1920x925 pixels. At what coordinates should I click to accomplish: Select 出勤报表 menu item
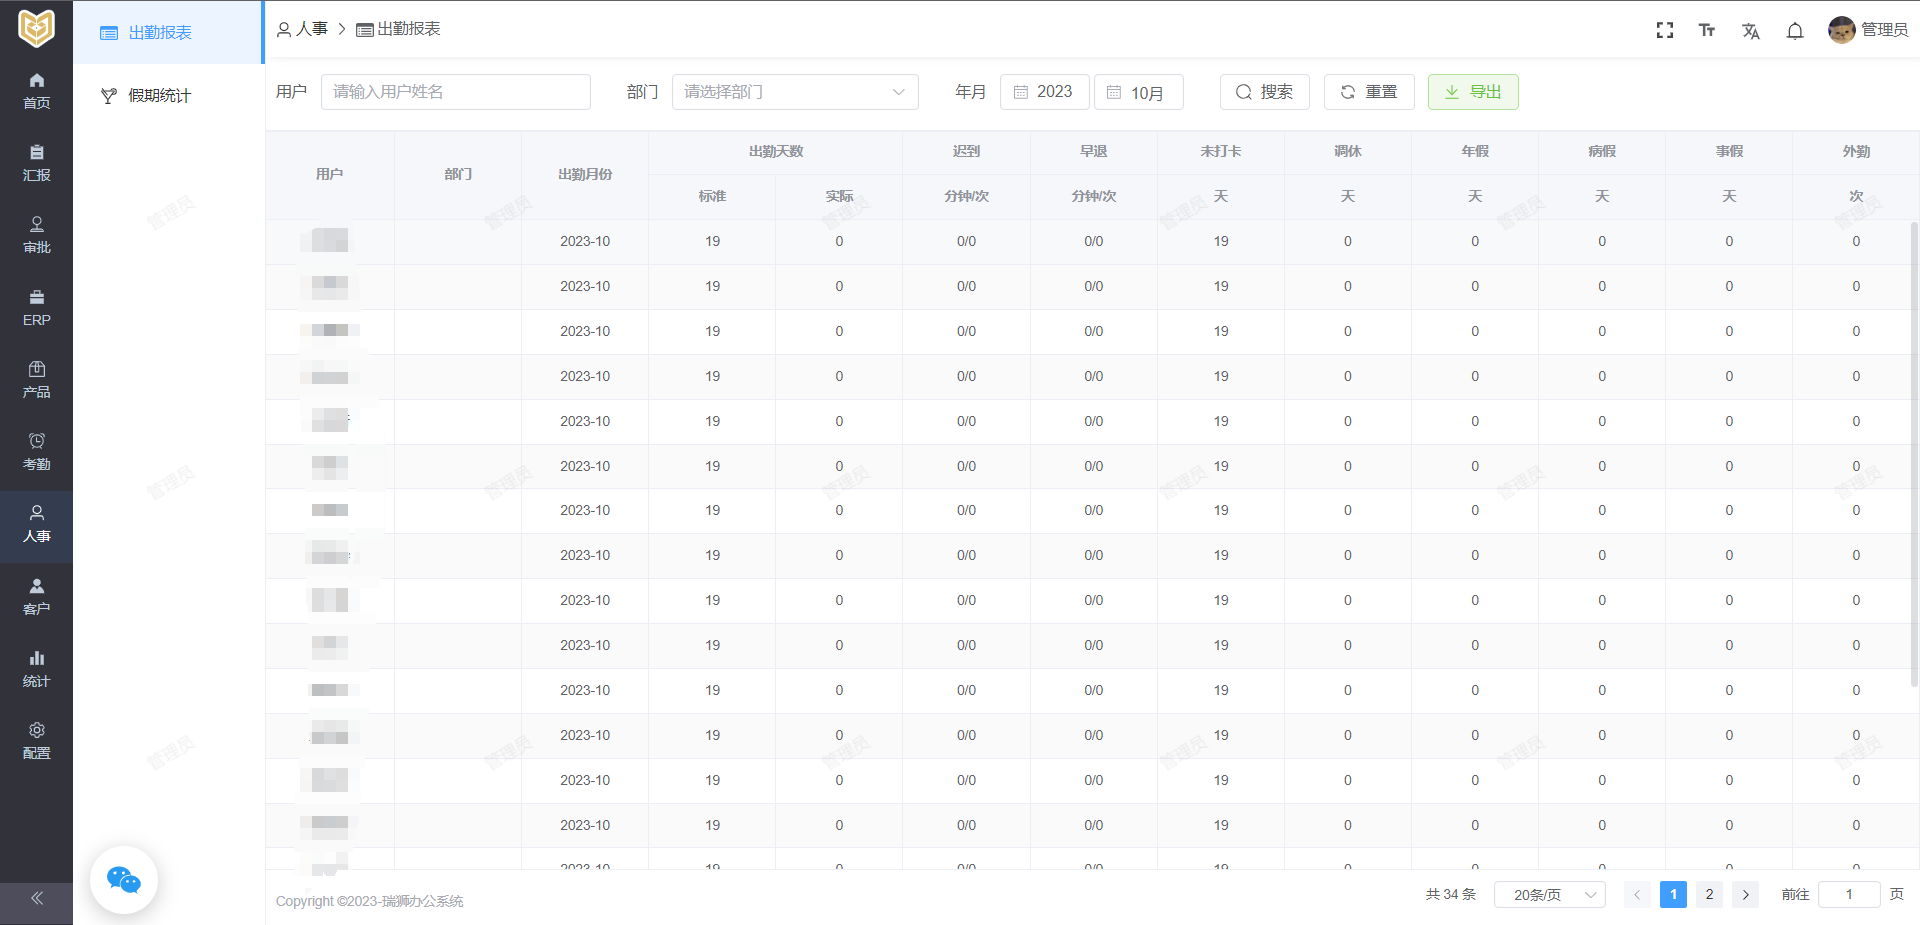(x=160, y=33)
